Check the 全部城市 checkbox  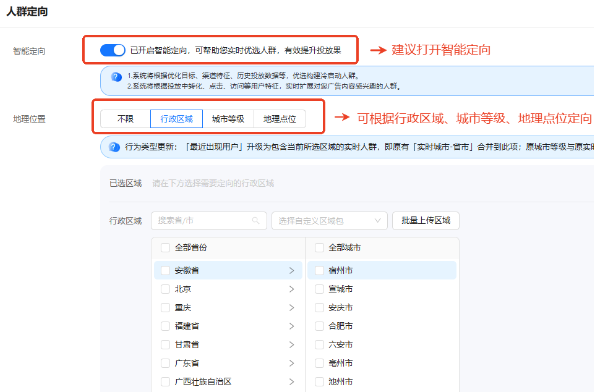pos(319,248)
